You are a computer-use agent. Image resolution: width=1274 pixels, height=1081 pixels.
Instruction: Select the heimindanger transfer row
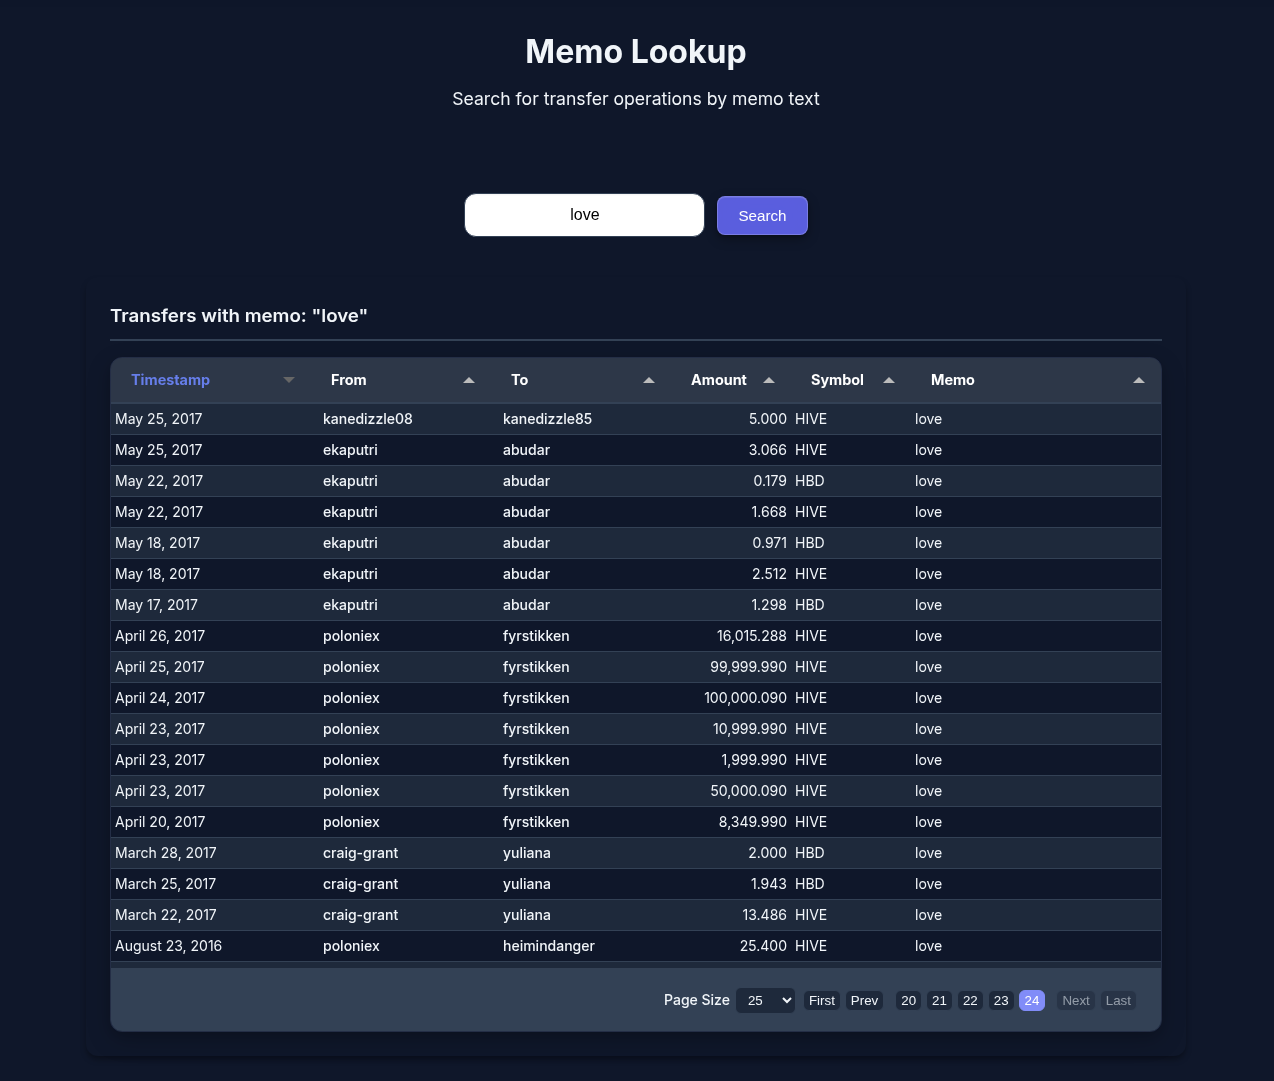(635, 946)
